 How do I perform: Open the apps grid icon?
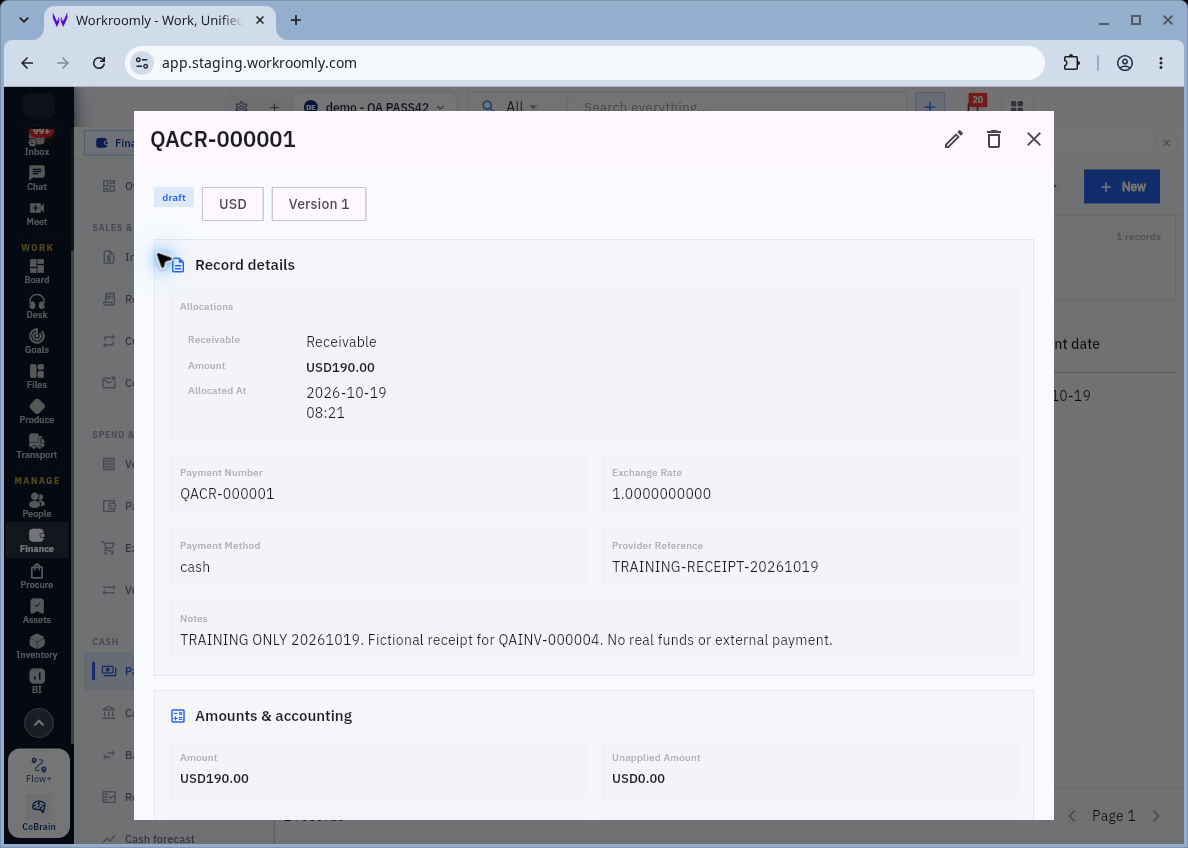click(1017, 106)
